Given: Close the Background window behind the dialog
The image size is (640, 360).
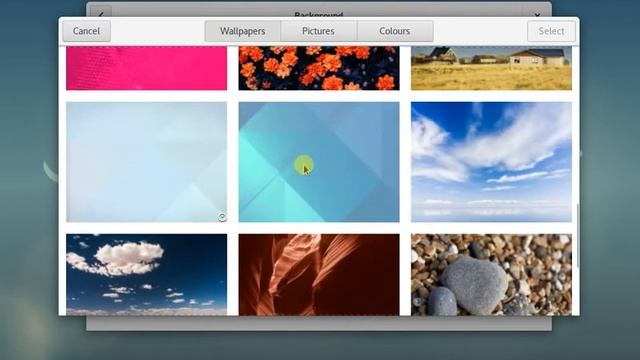Looking at the screenshot, I should point(537,14).
